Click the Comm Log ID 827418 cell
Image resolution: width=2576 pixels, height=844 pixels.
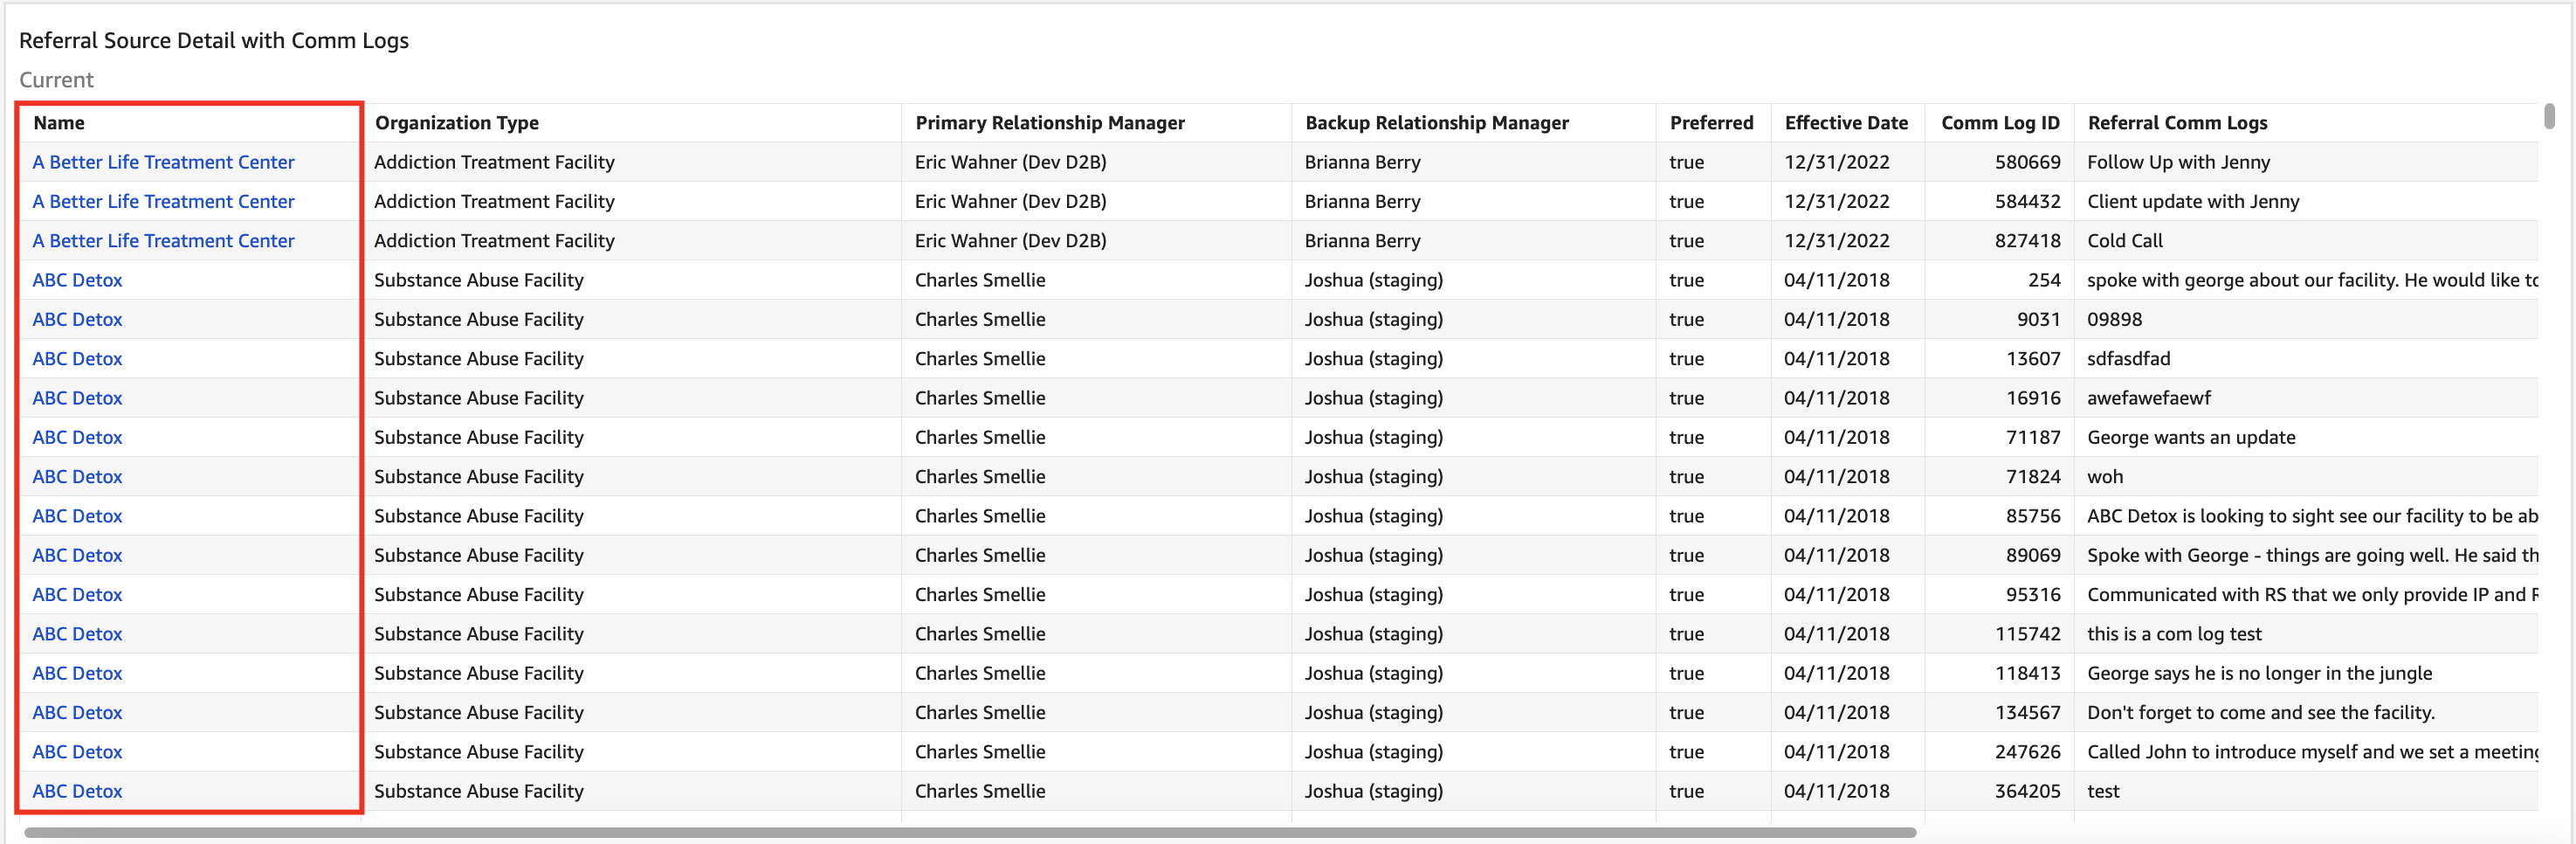pos(2027,241)
